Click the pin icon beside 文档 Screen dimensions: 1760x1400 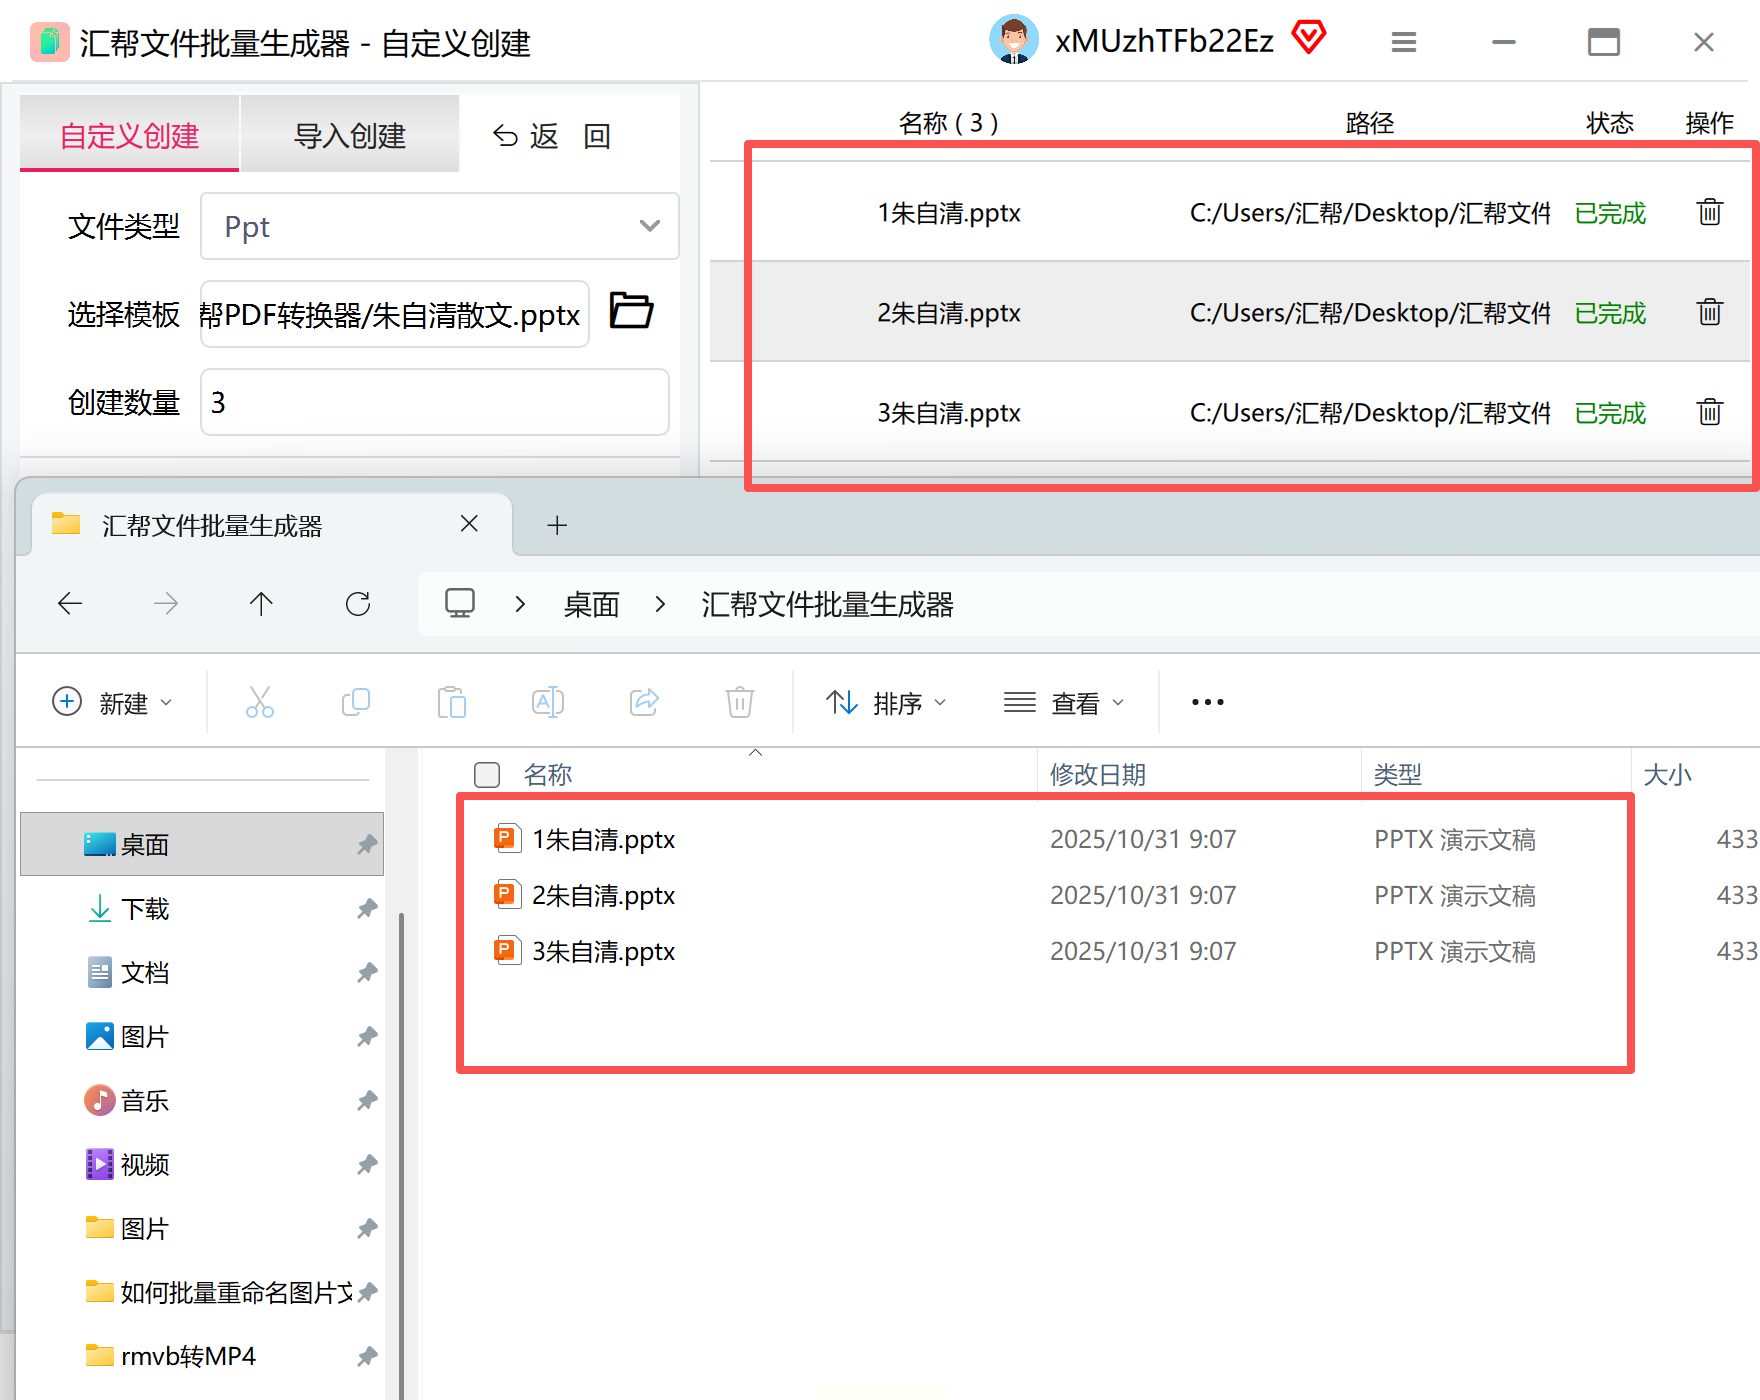(x=367, y=972)
